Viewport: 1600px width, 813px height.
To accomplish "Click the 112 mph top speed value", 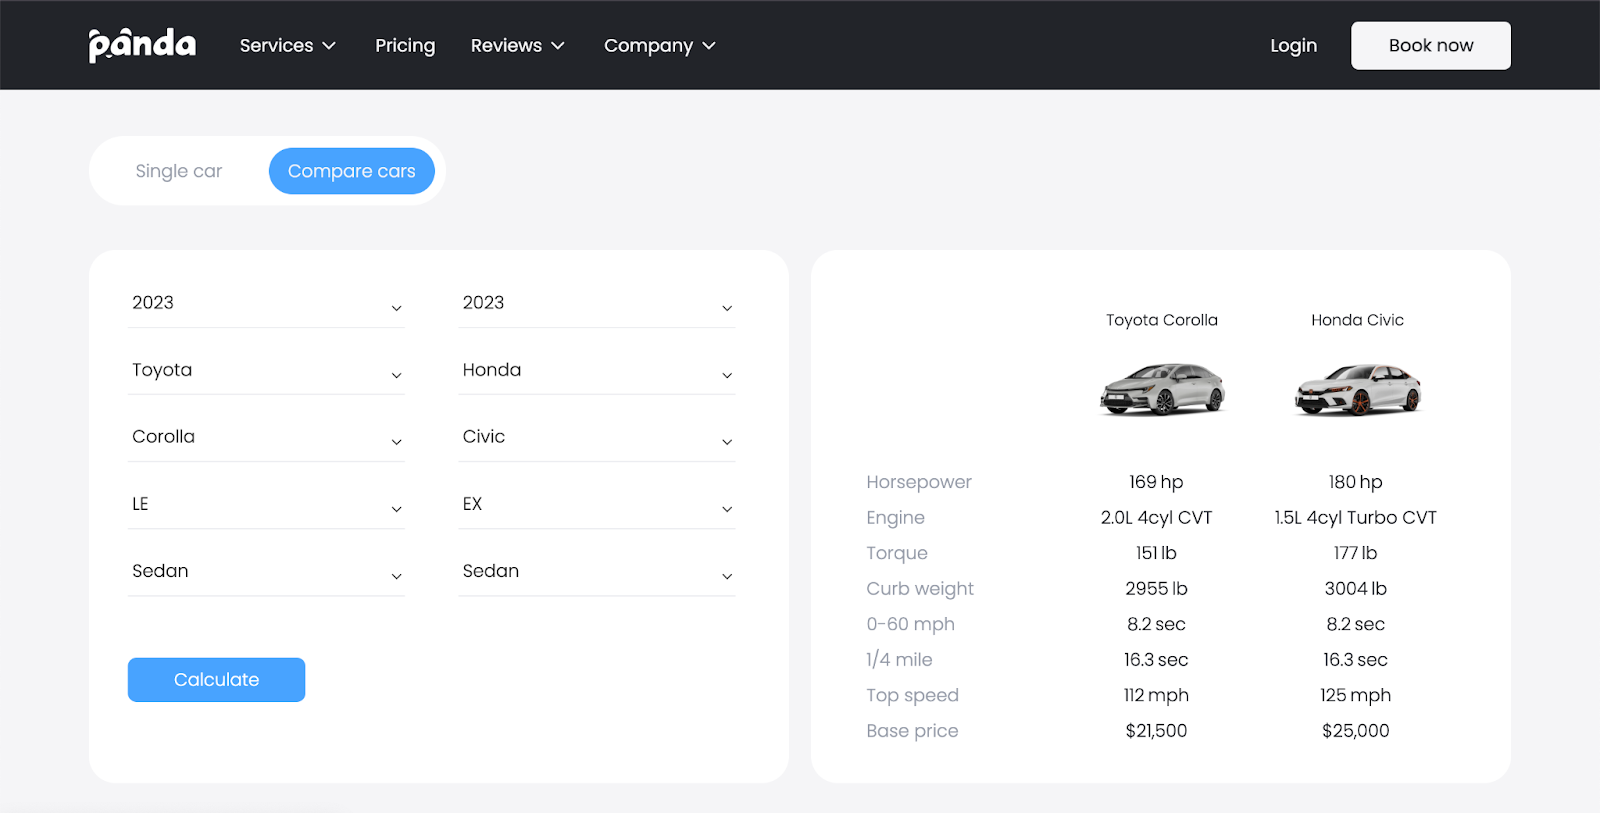I will point(1156,695).
